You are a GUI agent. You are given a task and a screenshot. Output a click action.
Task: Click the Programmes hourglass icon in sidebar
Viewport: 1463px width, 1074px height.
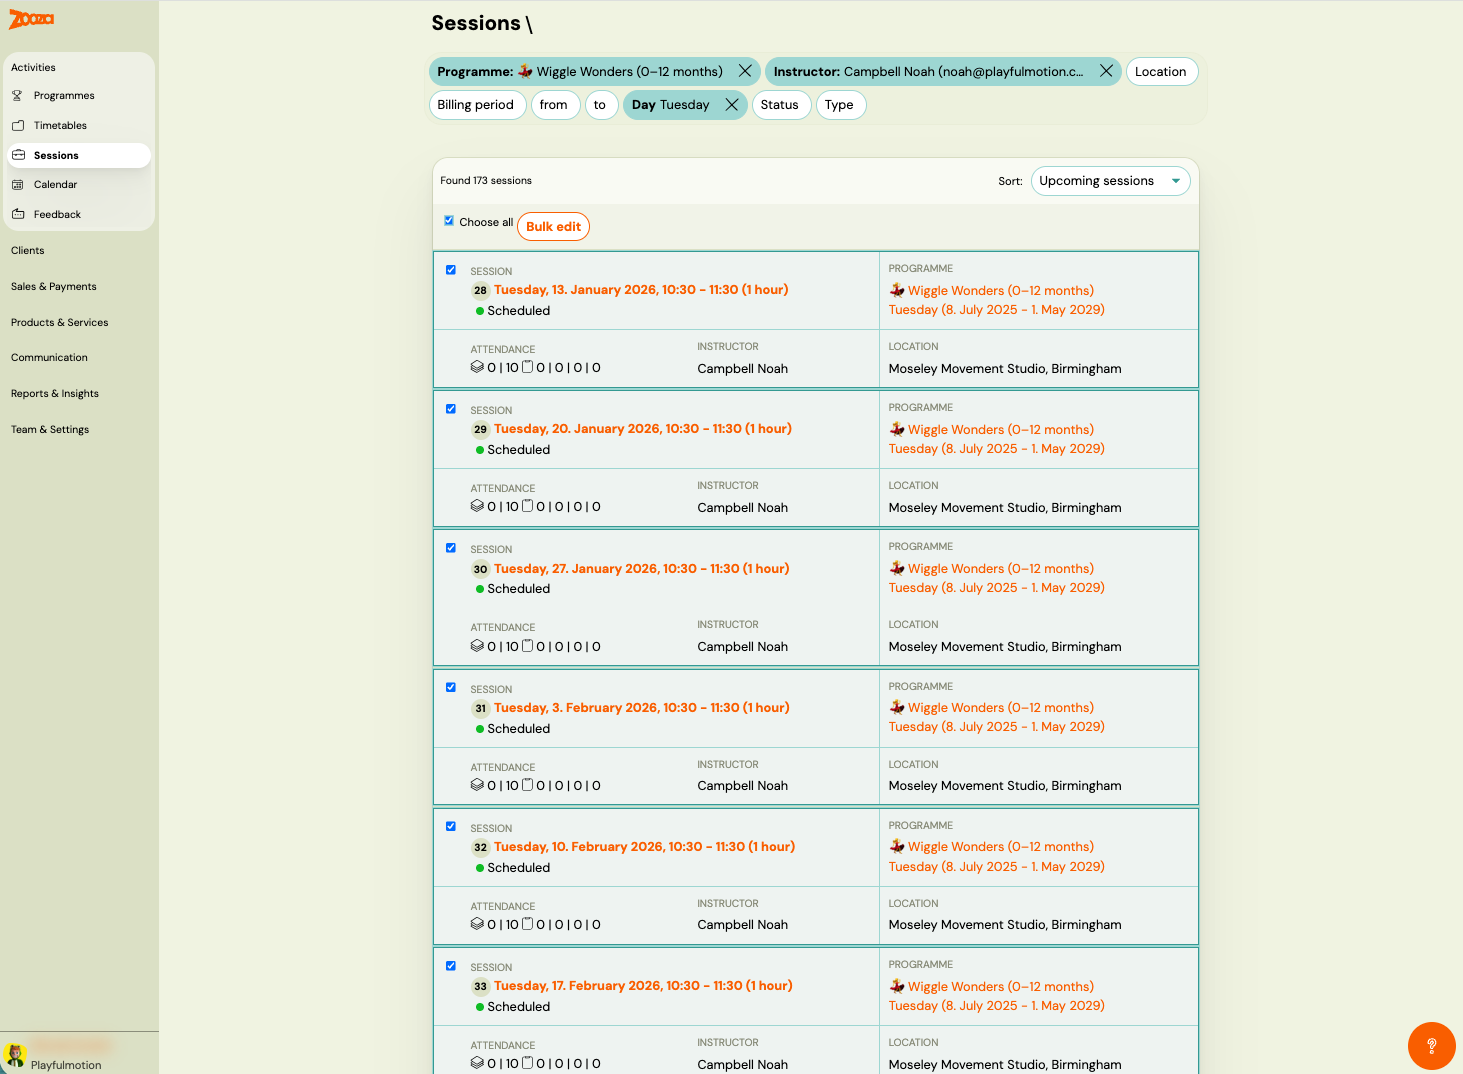coord(17,96)
